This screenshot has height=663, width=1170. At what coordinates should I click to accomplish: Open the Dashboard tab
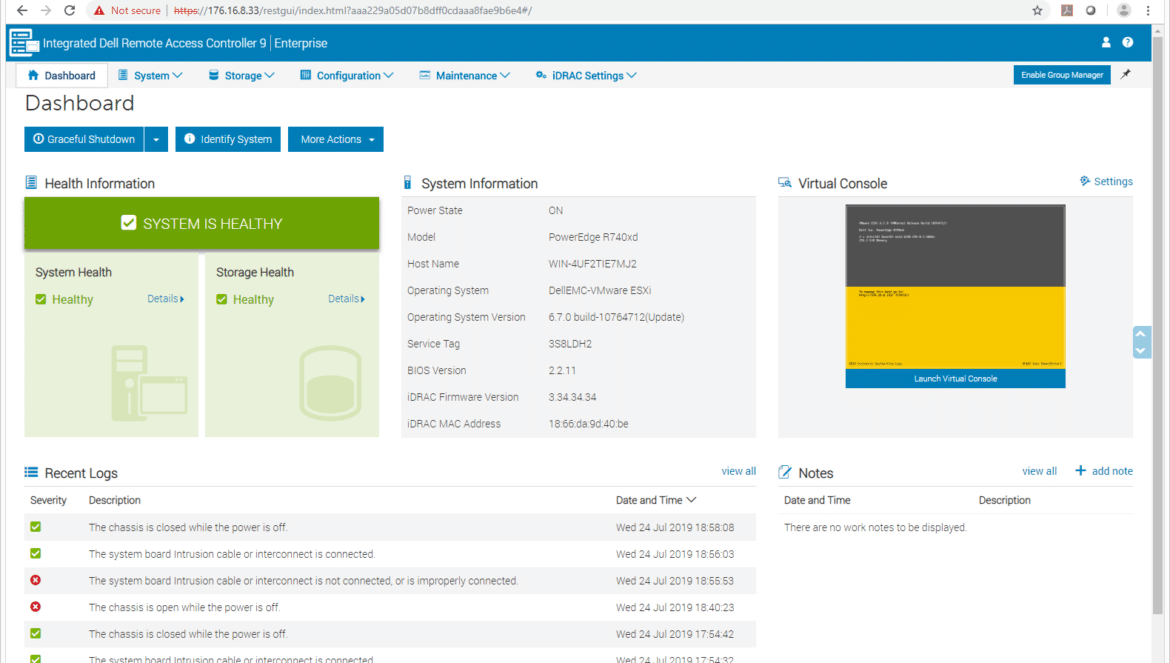tap(62, 75)
